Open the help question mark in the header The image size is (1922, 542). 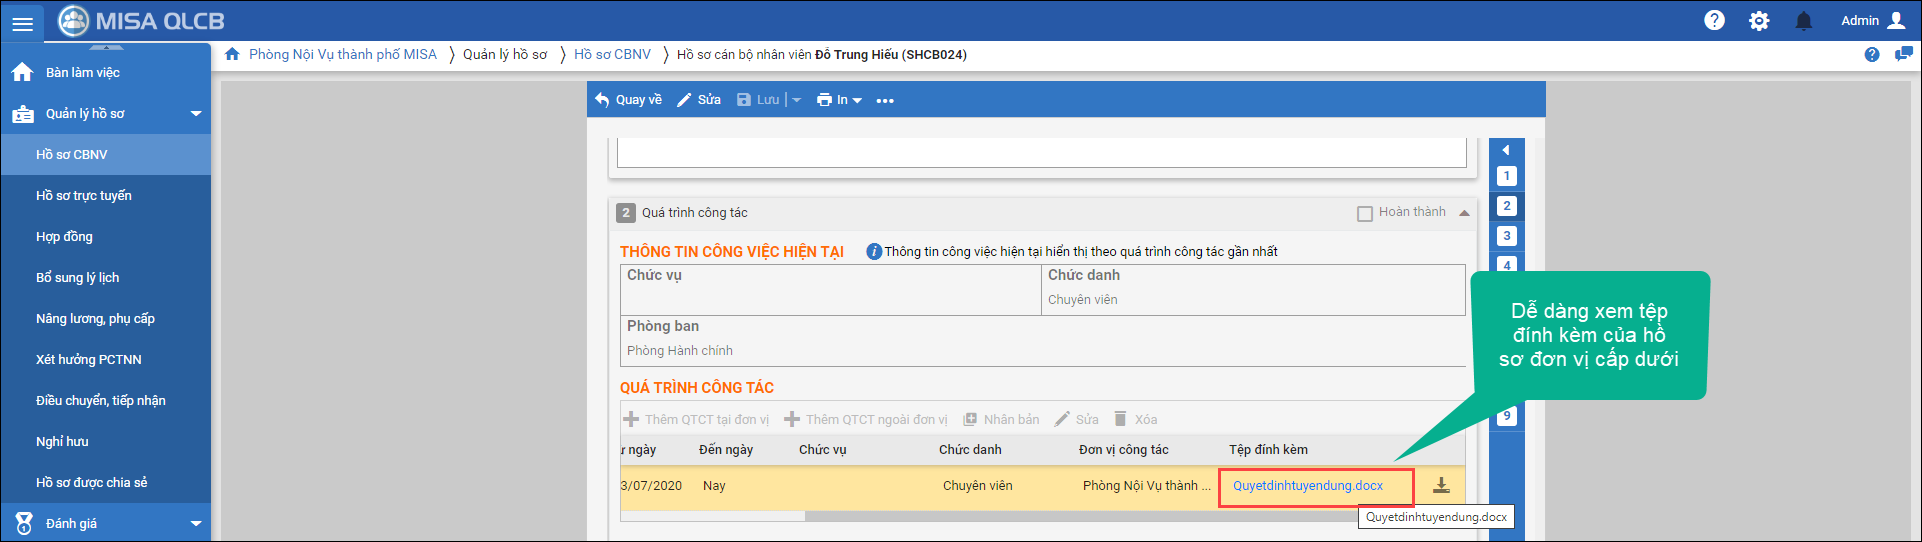pyautogui.click(x=1714, y=20)
